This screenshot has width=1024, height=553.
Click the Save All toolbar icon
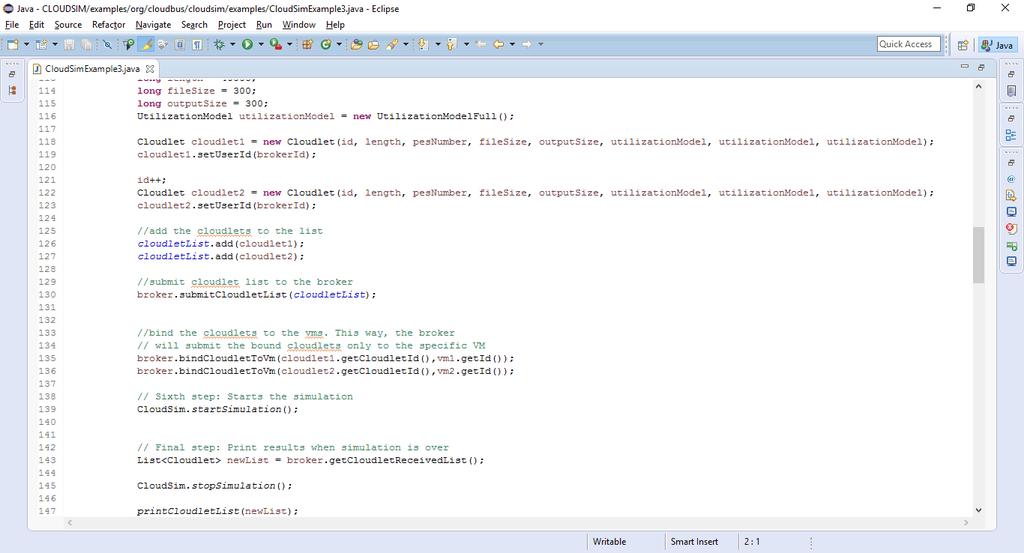(86, 44)
